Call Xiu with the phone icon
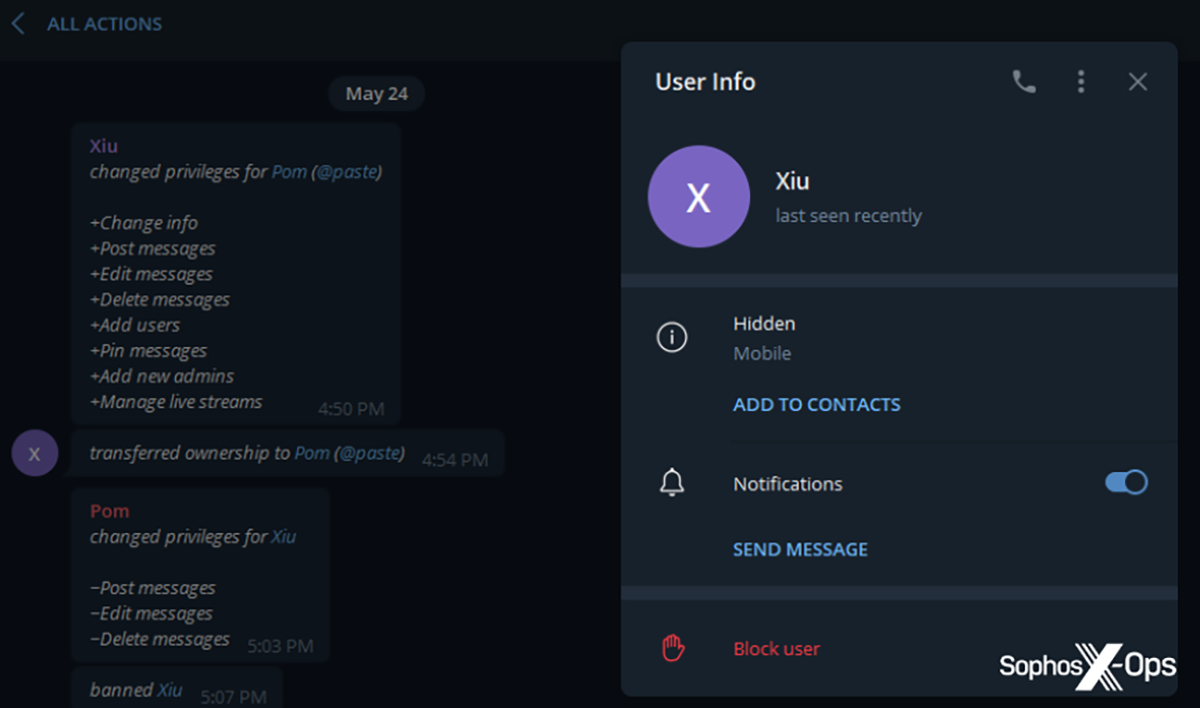Image resolution: width=1200 pixels, height=708 pixels. click(1024, 82)
